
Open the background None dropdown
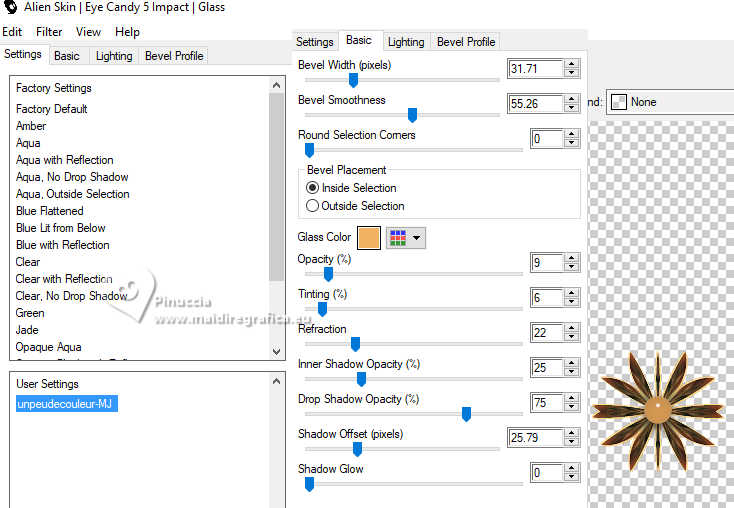click(x=671, y=102)
